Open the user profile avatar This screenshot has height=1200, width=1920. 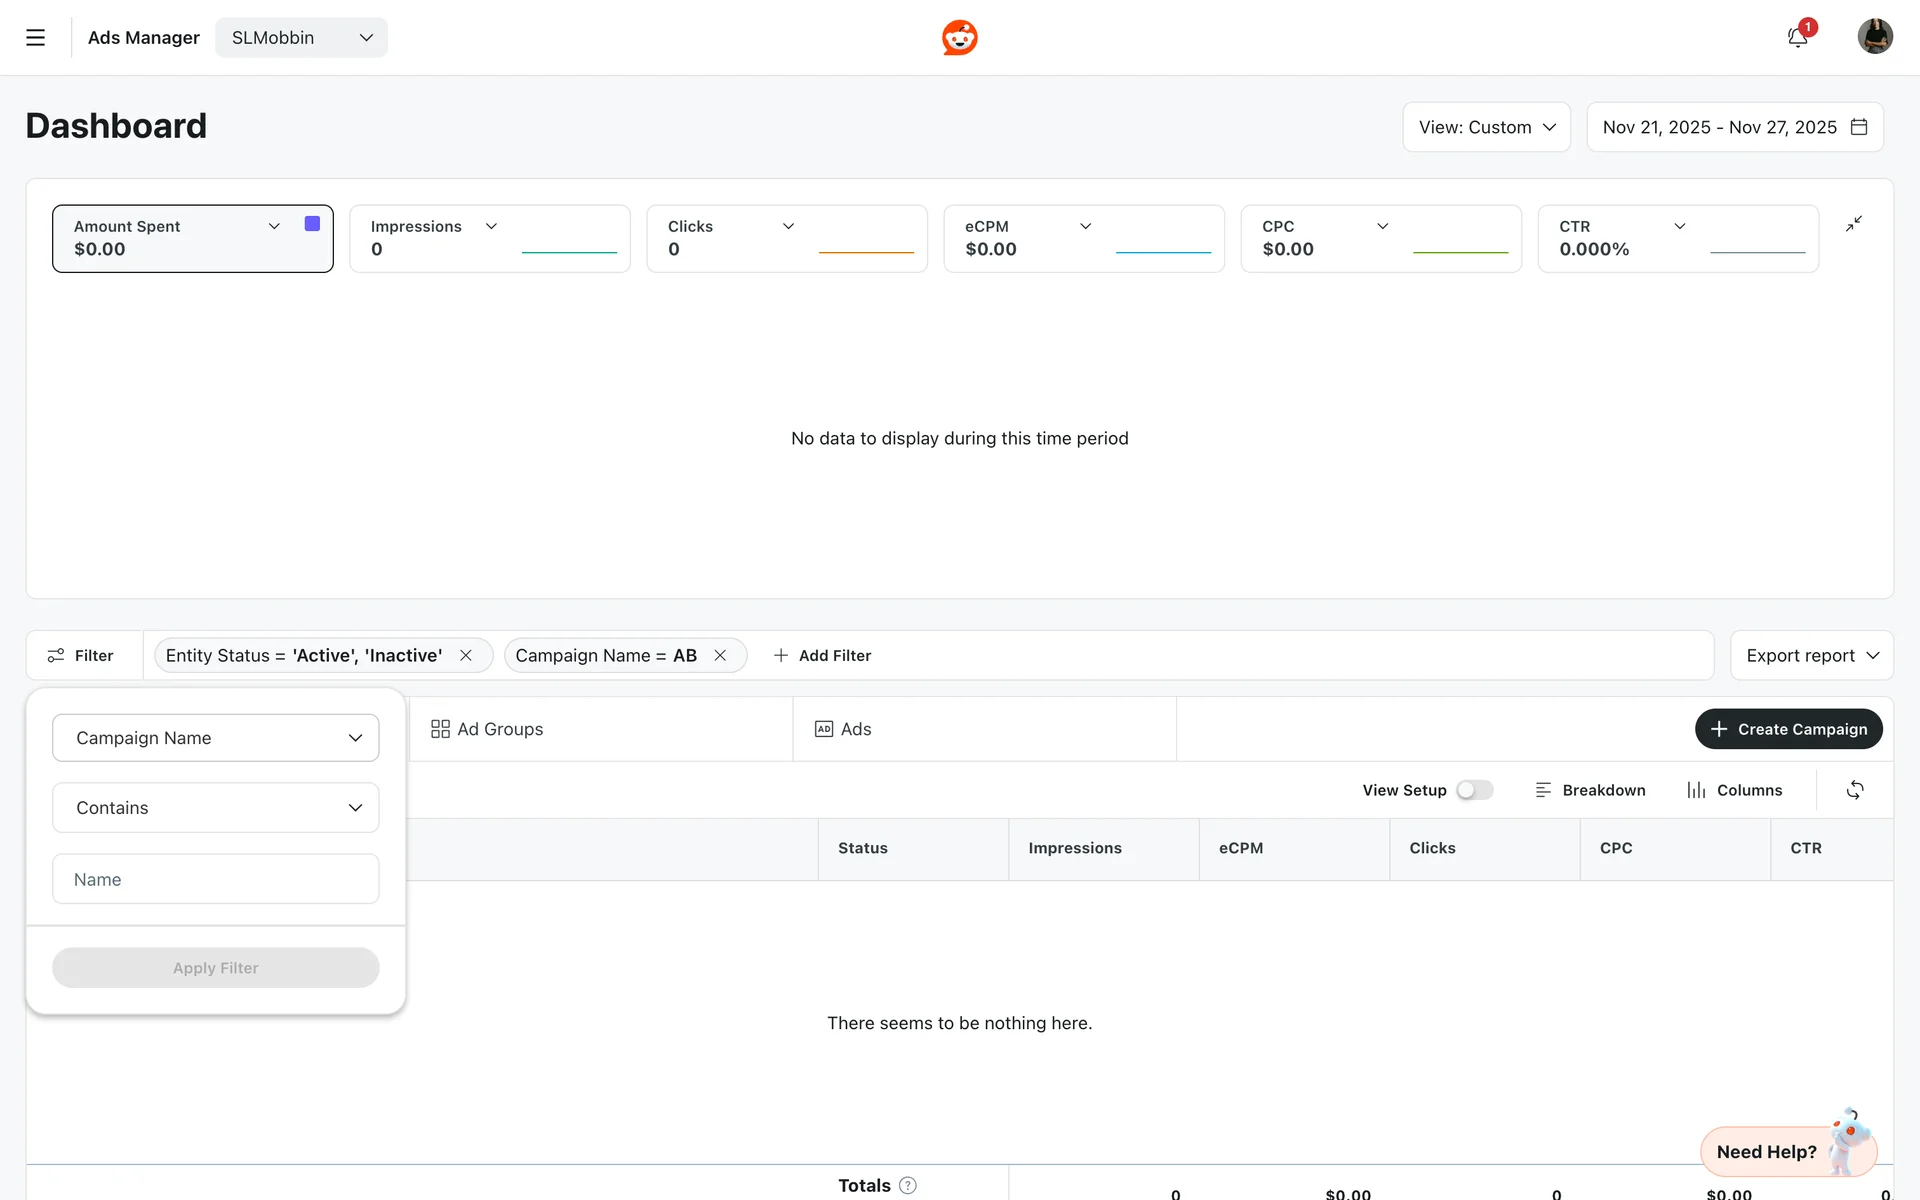(1874, 37)
